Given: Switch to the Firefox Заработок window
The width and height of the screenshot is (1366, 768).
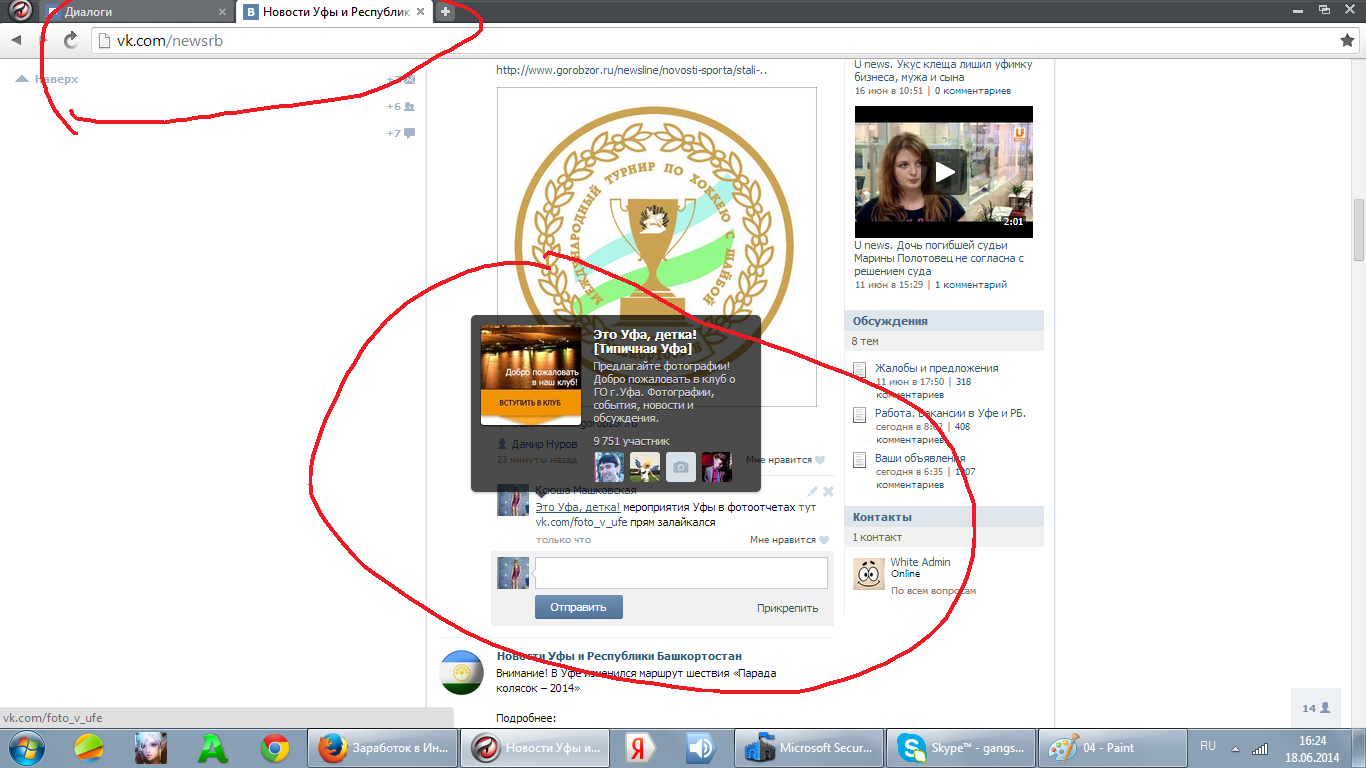Looking at the screenshot, I should (380, 747).
